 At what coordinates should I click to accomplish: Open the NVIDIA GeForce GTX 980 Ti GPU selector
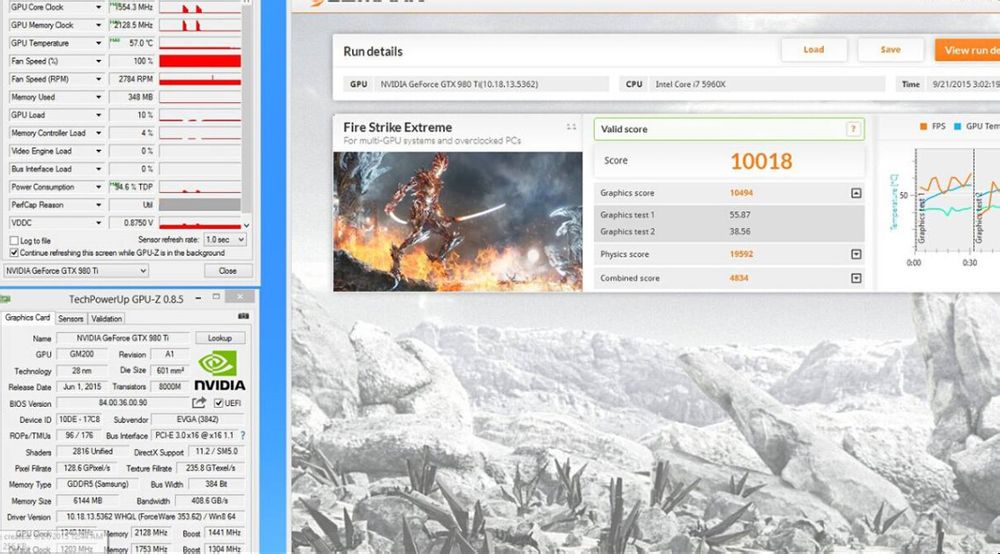(76, 271)
